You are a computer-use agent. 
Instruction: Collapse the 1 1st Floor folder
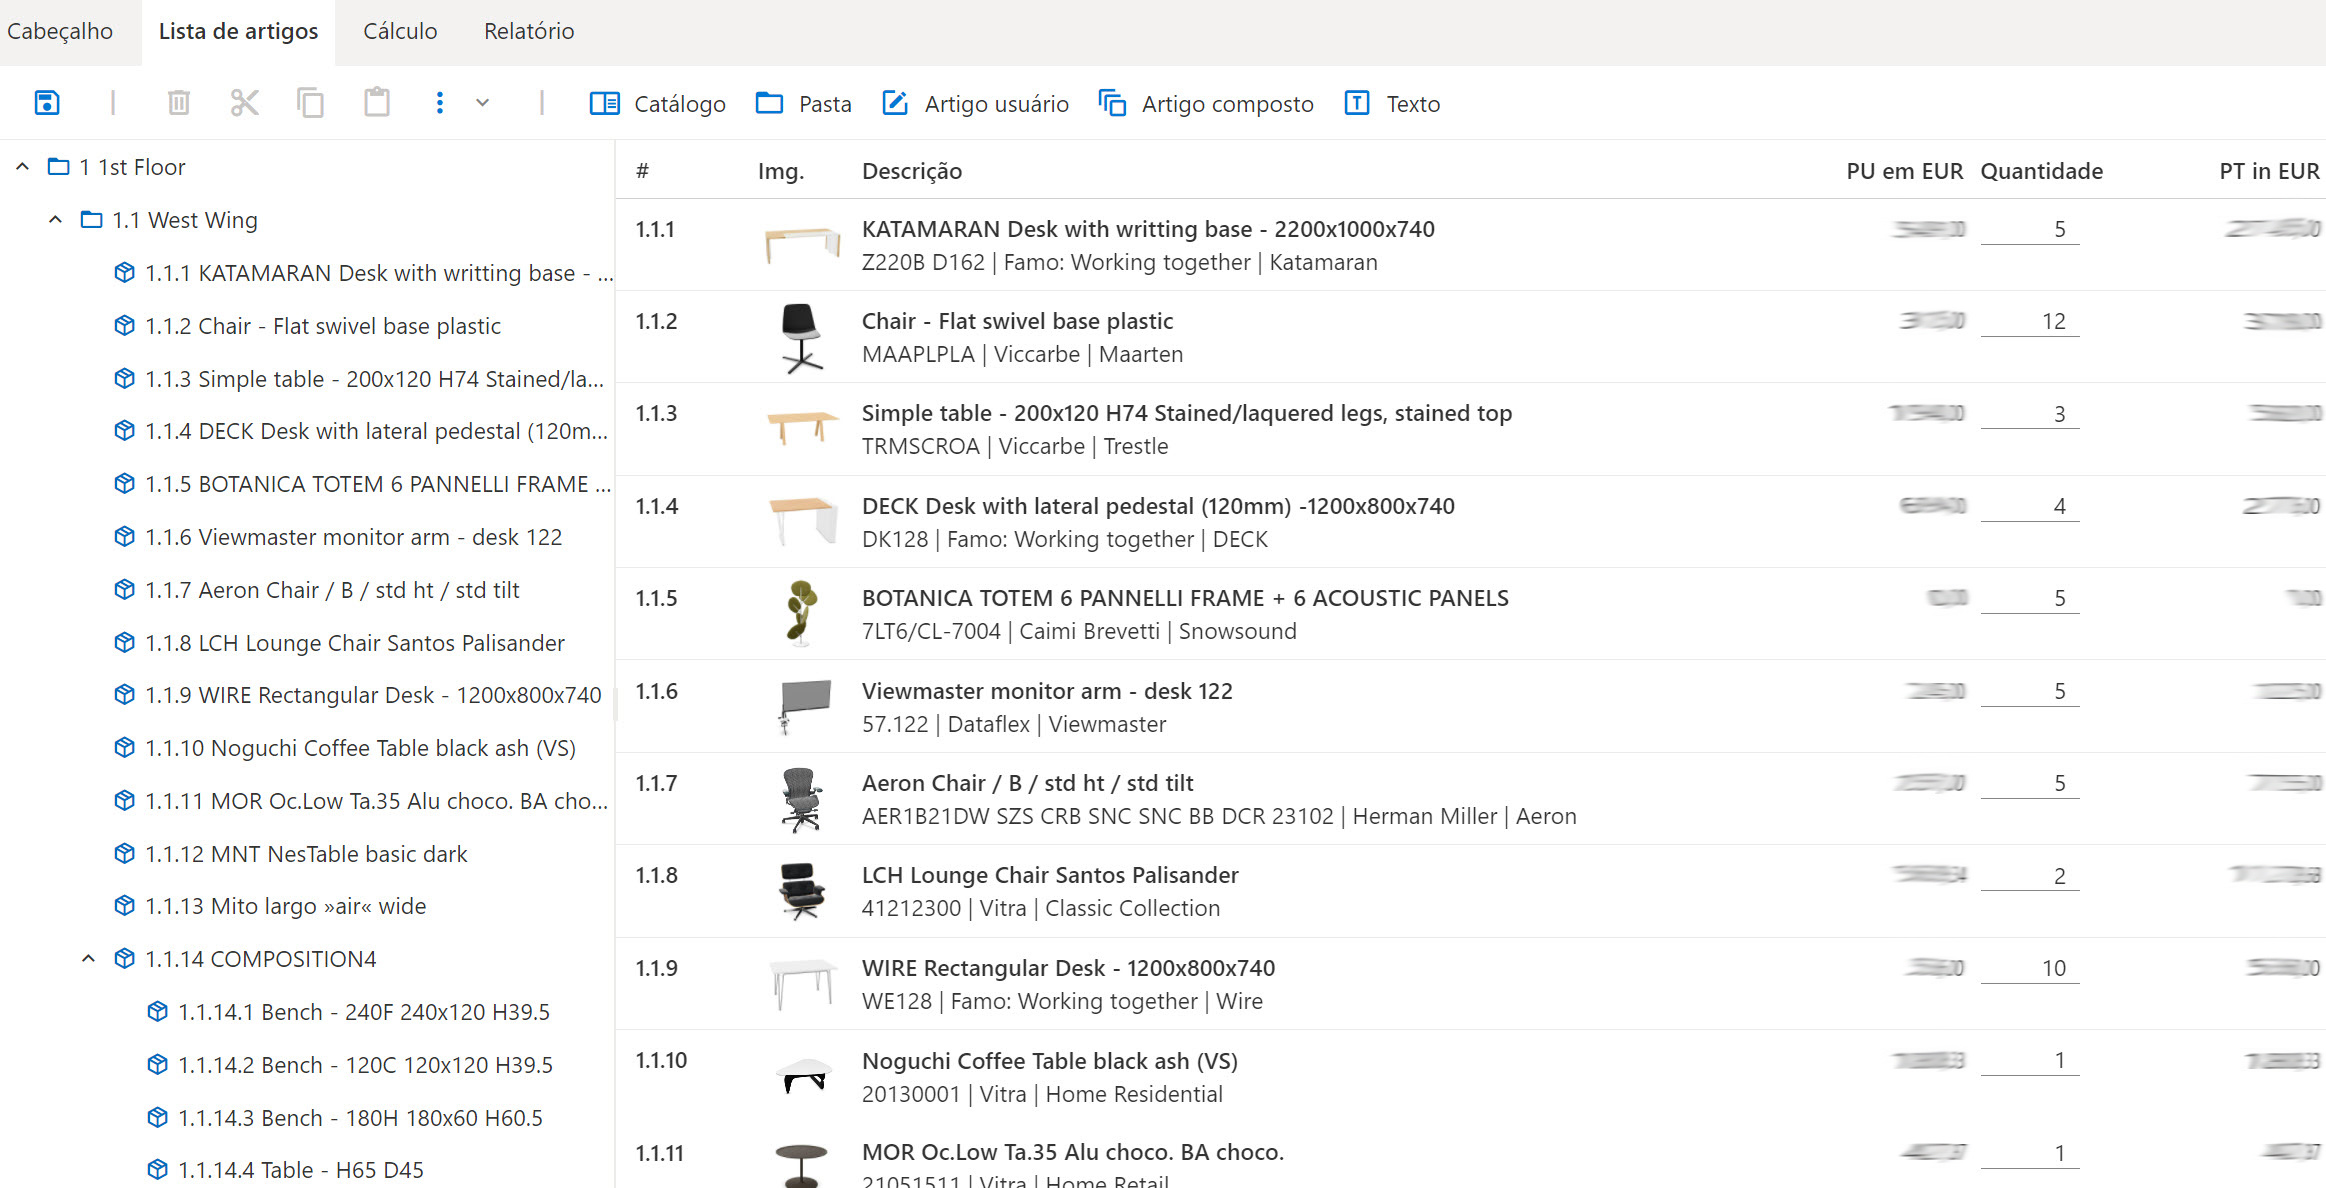[22, 167]
